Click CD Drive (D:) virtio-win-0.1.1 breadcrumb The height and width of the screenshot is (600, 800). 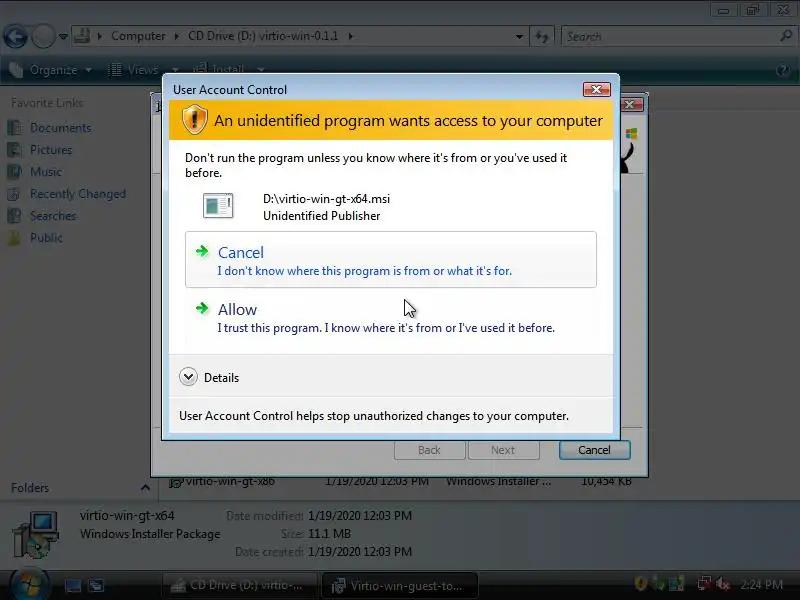(x=263, y=36)
